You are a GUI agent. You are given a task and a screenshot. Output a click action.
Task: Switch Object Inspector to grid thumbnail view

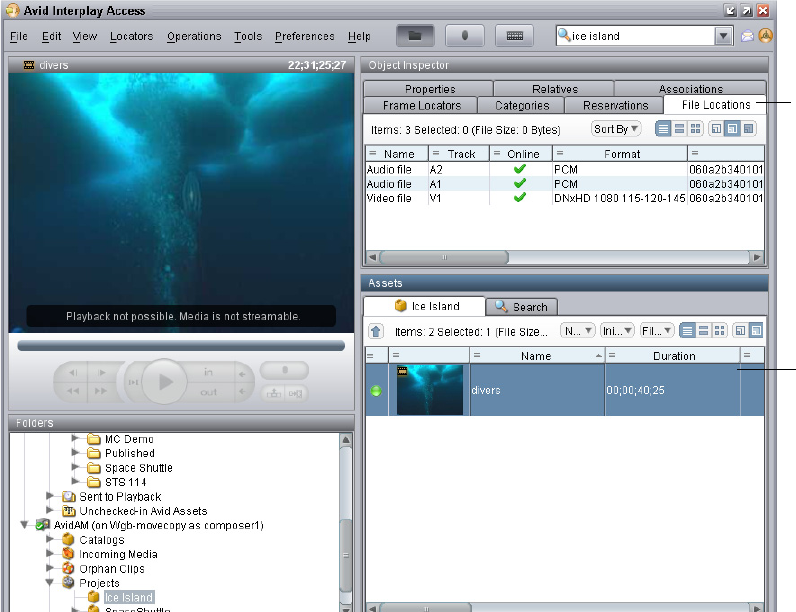pyautogui.click(x=695, y=129)
